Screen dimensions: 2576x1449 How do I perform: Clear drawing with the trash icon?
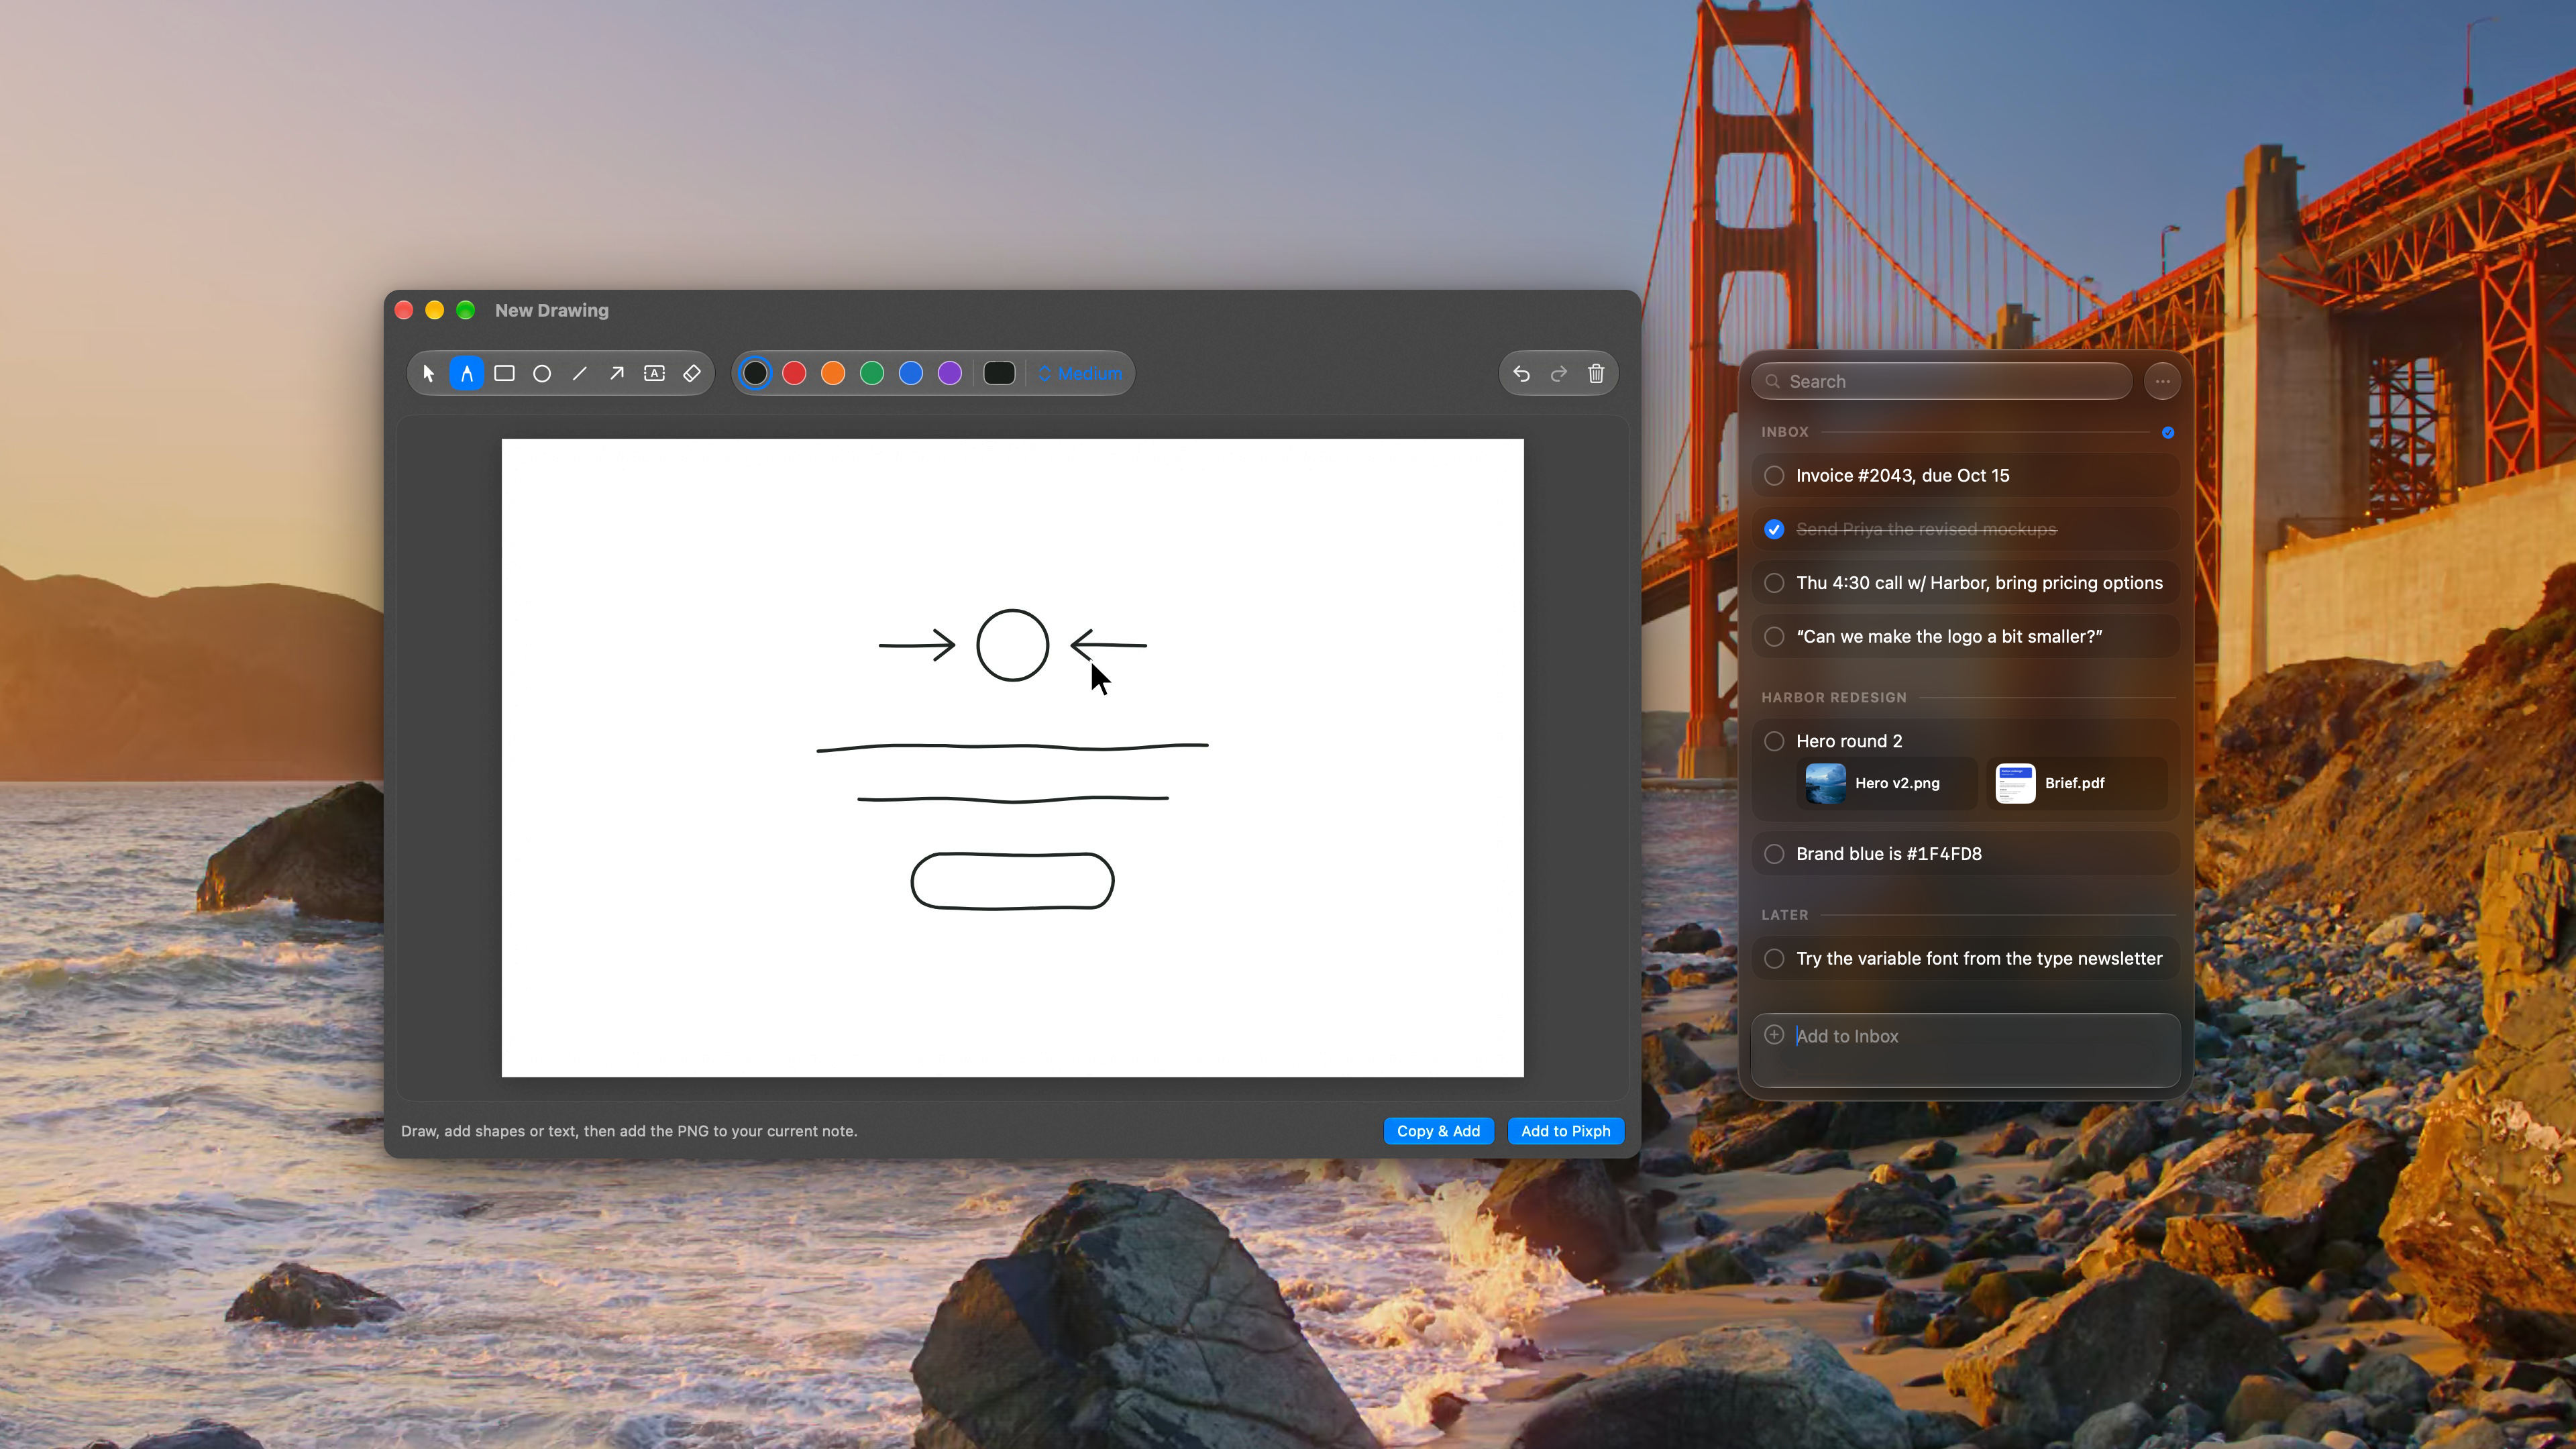(1596, 373)
